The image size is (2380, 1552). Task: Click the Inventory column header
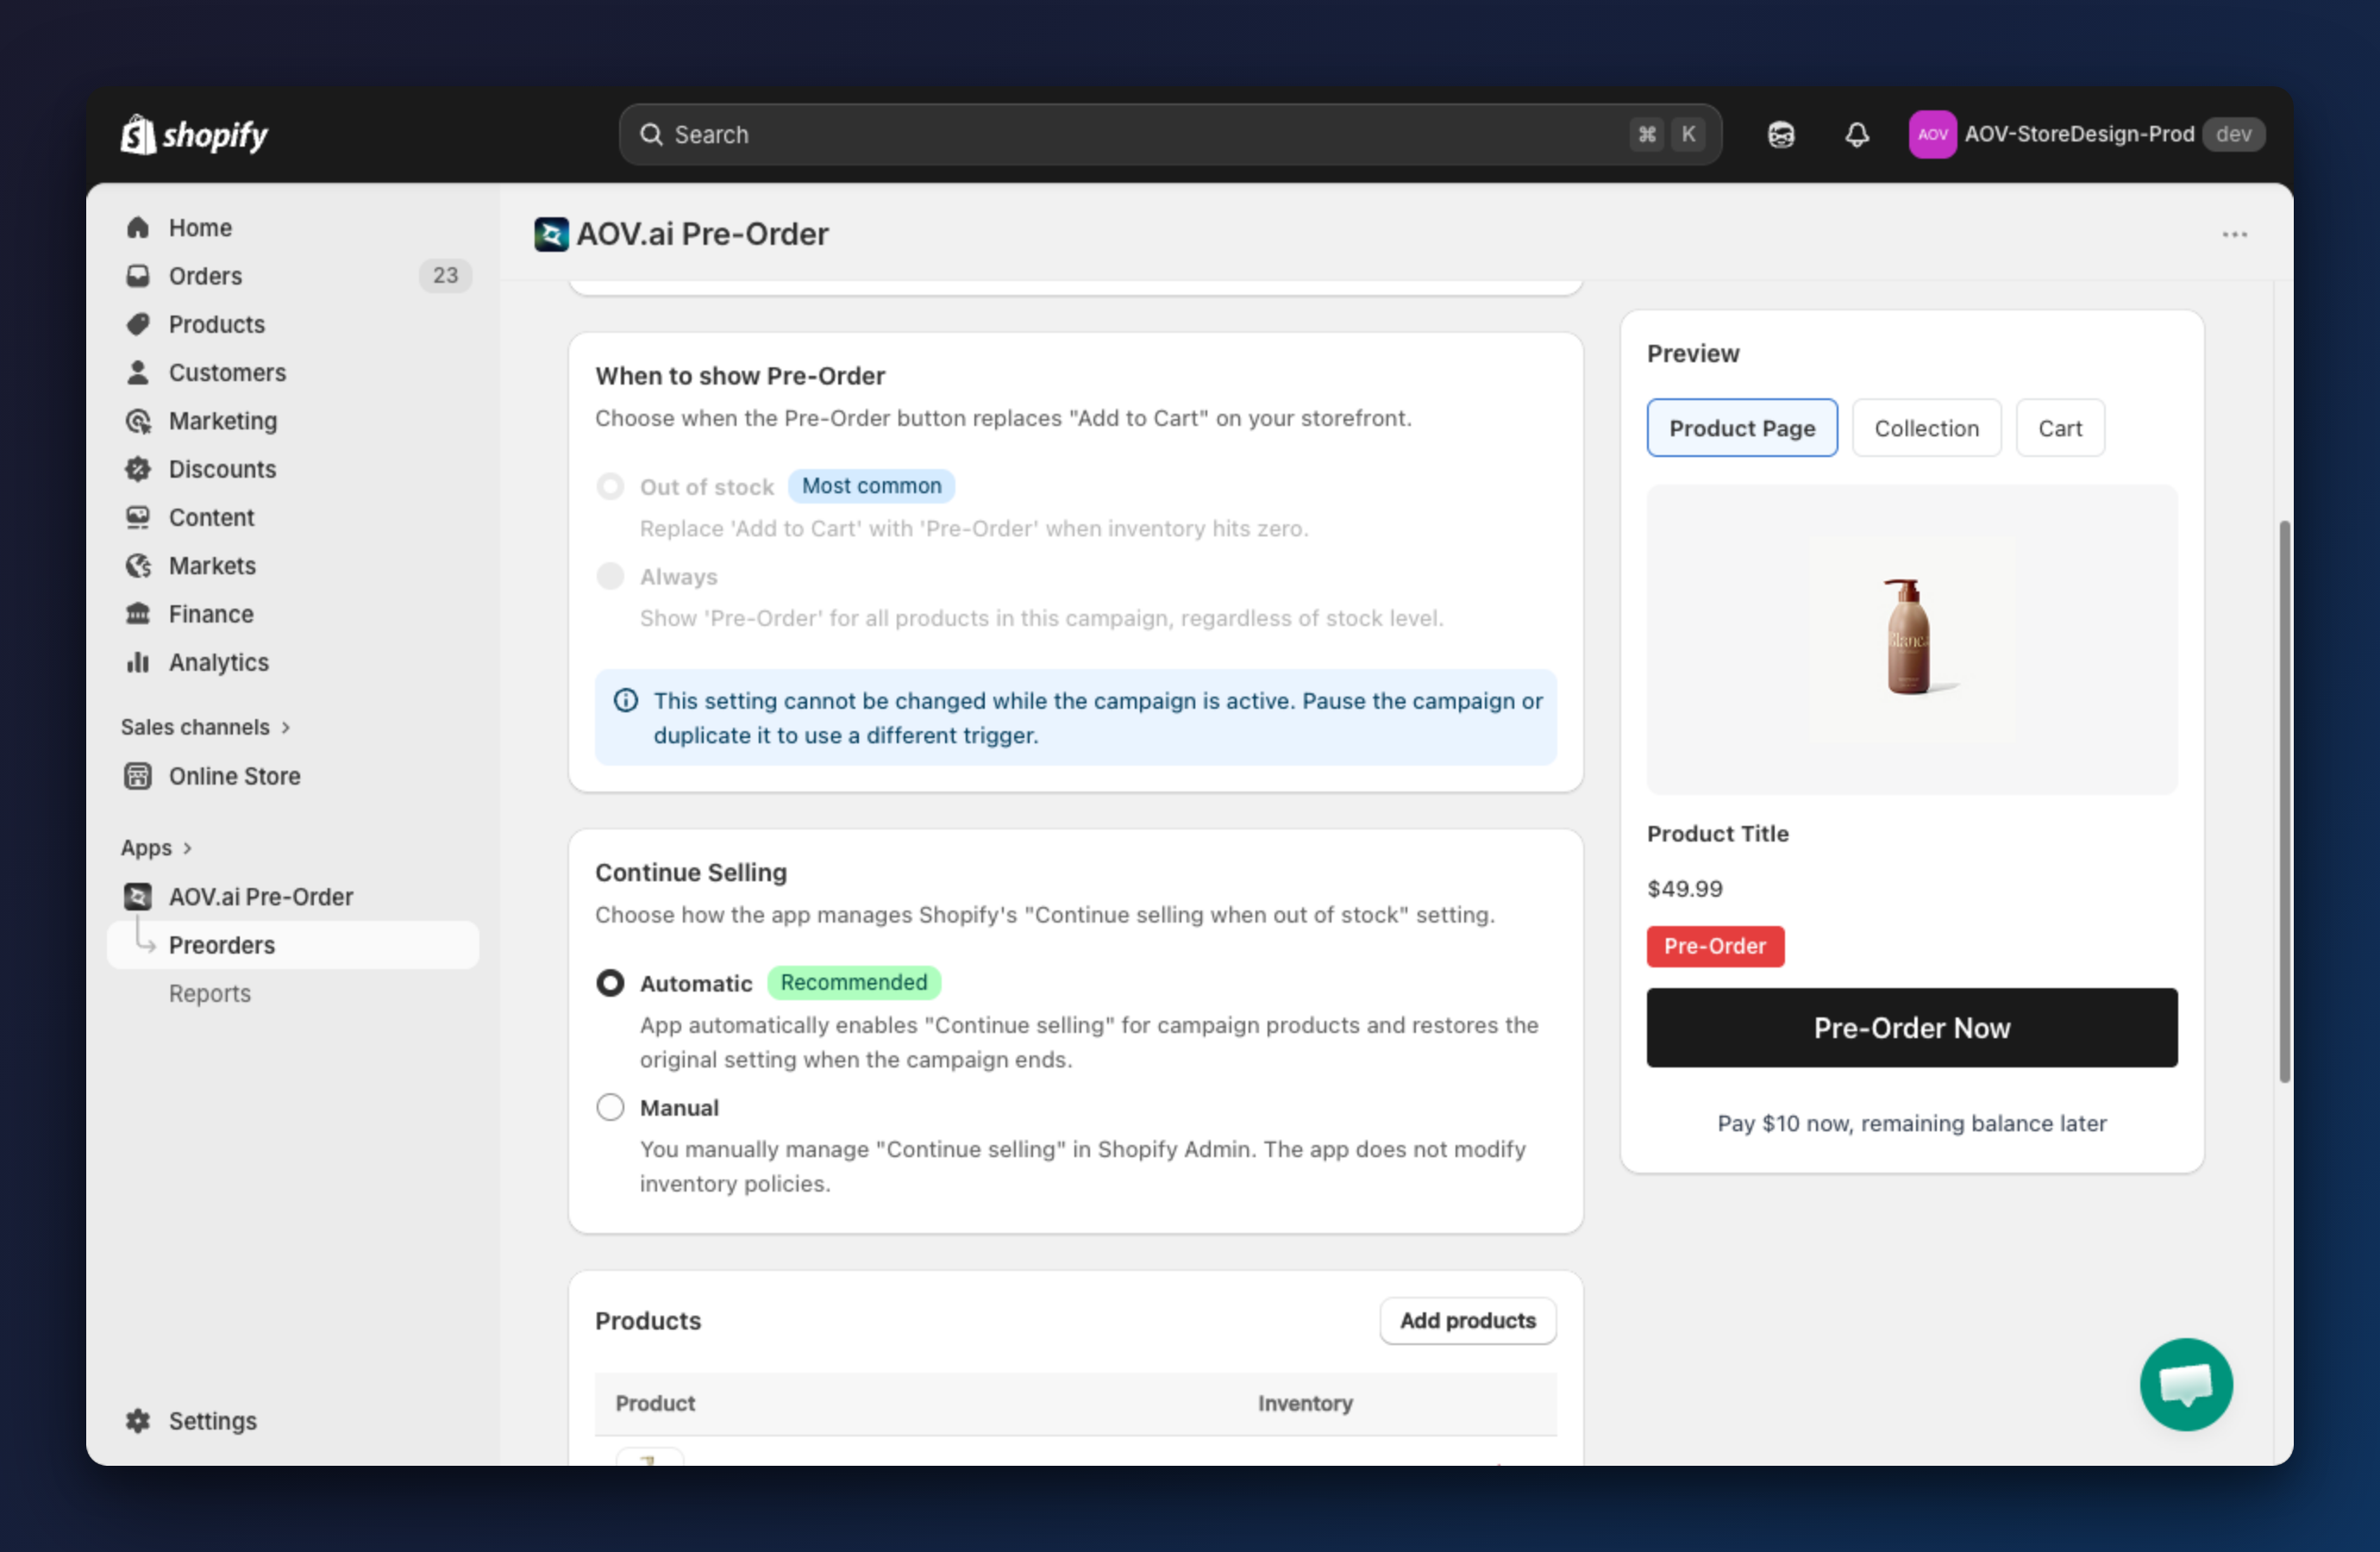coord(1305,1403)
